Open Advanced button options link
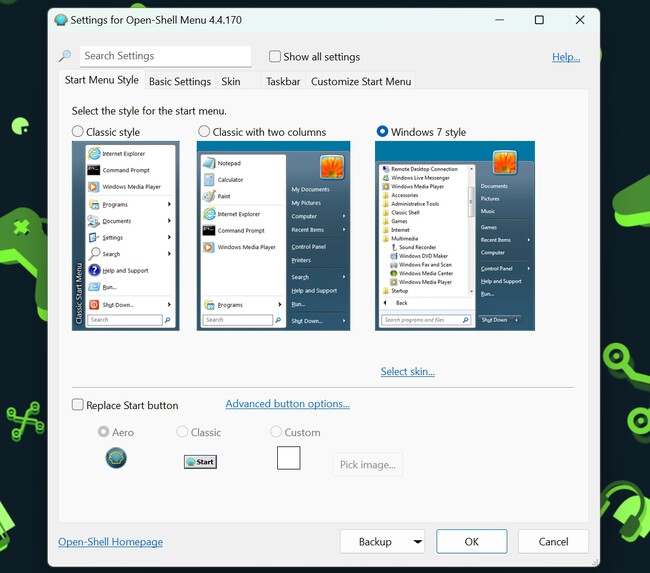Viewport: 650px width, 573px height. (x=287, y=404)
